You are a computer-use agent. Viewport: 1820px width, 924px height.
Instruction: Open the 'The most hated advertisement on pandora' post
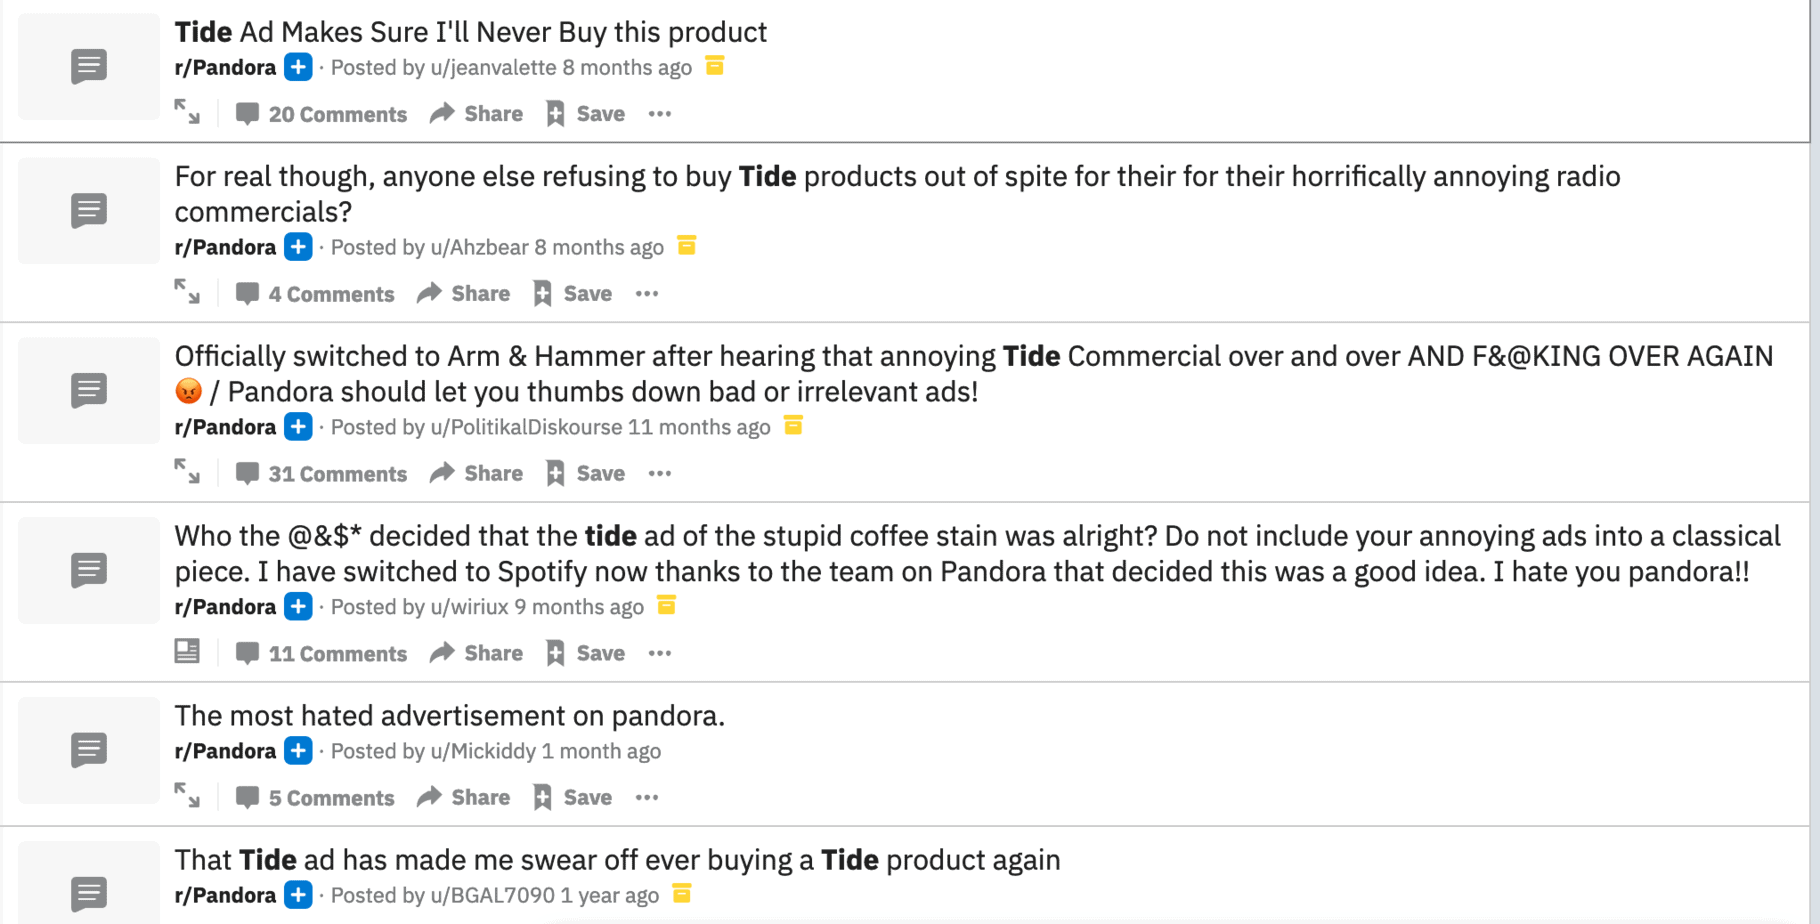tap(449, 716)
